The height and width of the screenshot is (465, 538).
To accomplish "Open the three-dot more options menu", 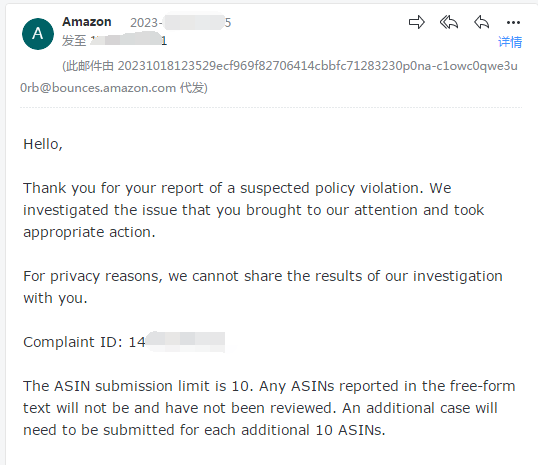I will pyautogui.click(x=513, y=23).
